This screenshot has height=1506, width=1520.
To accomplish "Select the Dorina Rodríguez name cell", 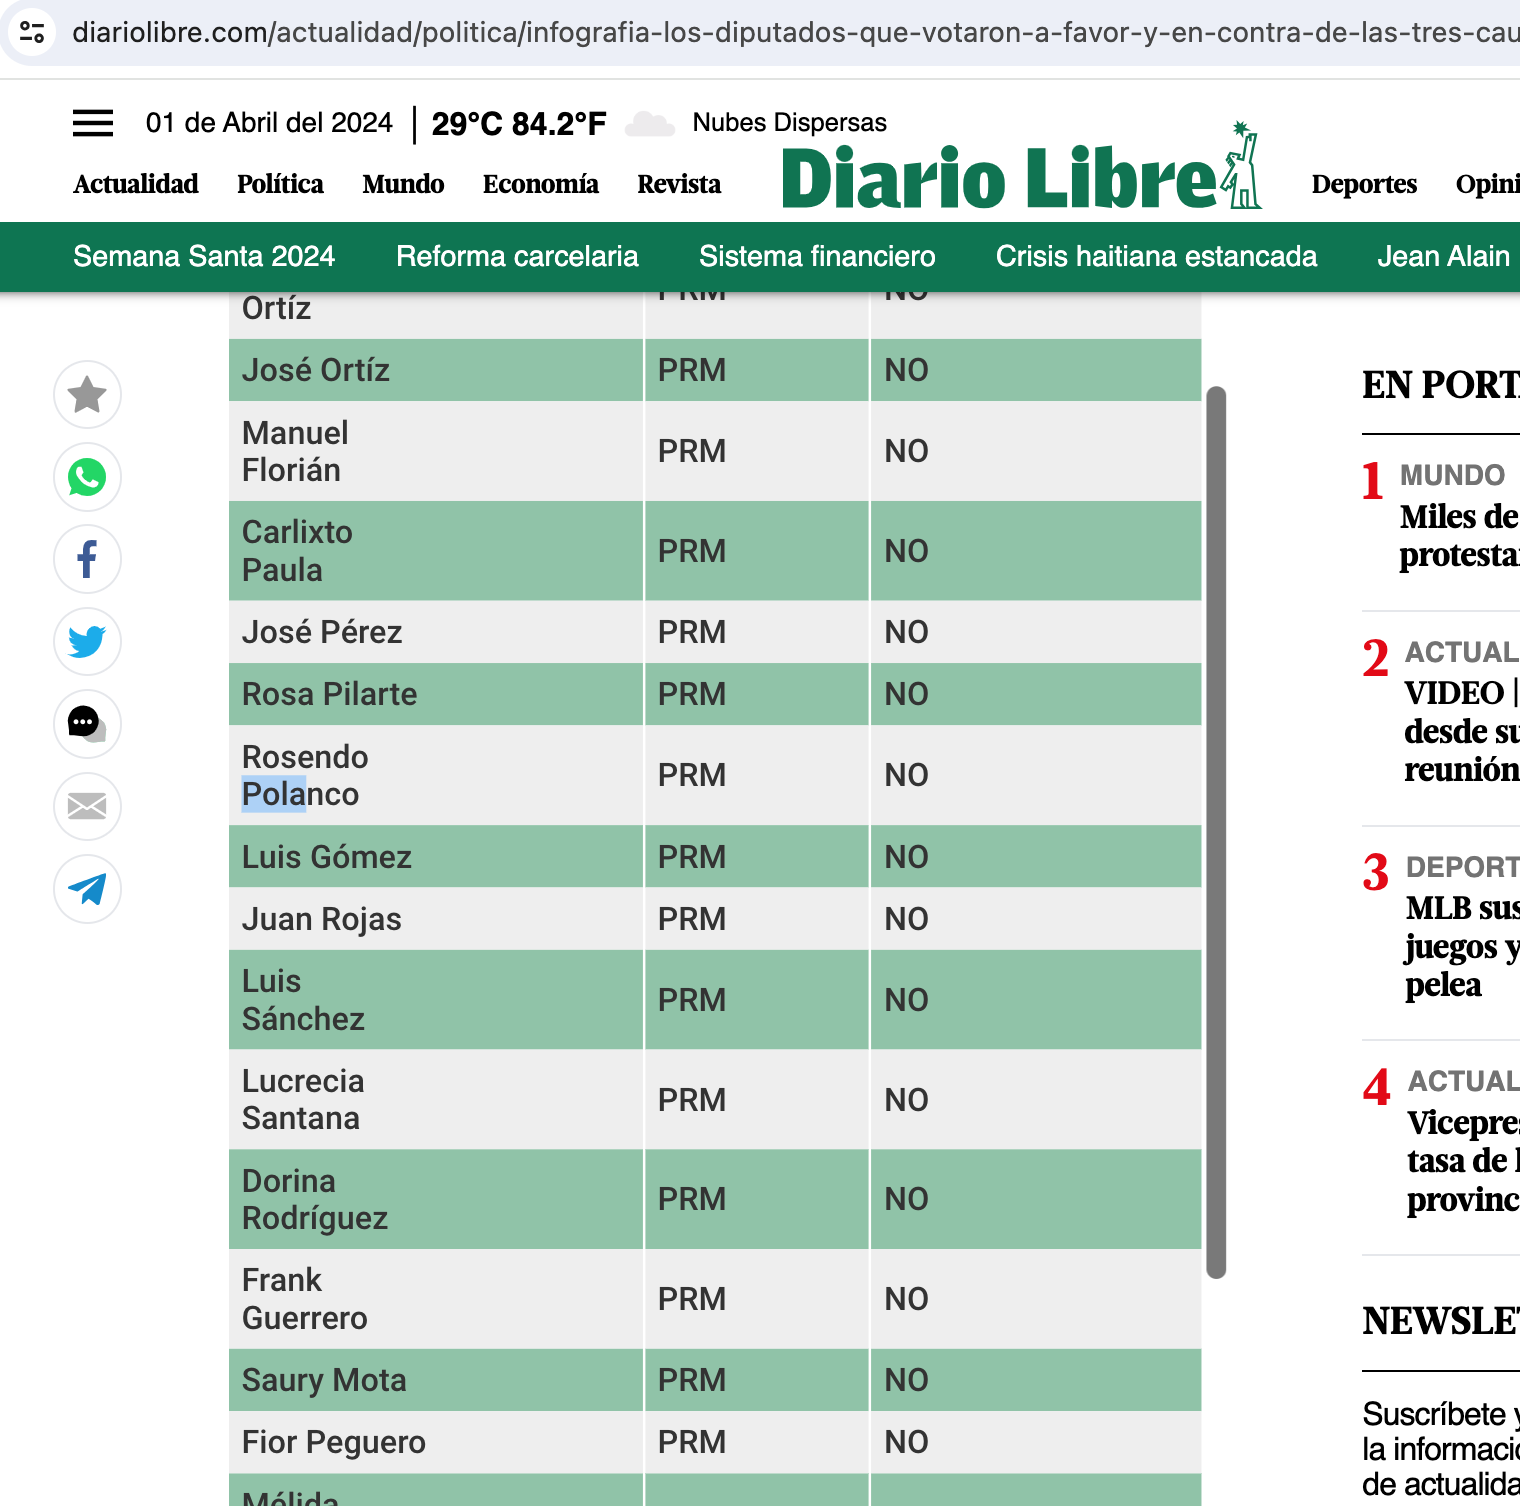I will (436, 1199).
